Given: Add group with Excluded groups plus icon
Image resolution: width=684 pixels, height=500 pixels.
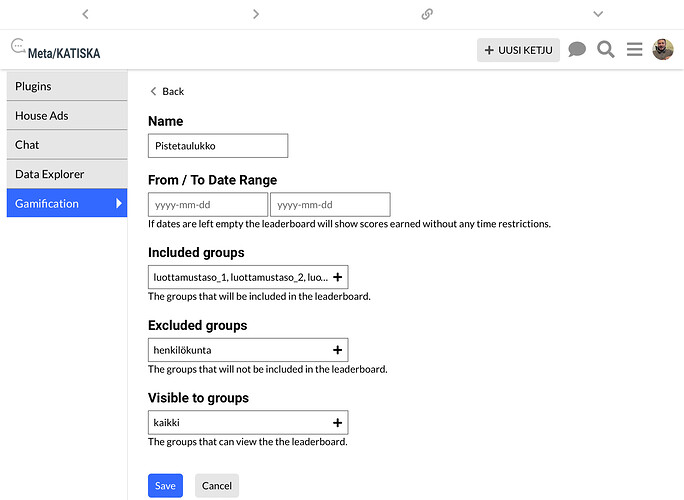Looking at the screenshot, I should pyautogui.click(x=338, y=350).
